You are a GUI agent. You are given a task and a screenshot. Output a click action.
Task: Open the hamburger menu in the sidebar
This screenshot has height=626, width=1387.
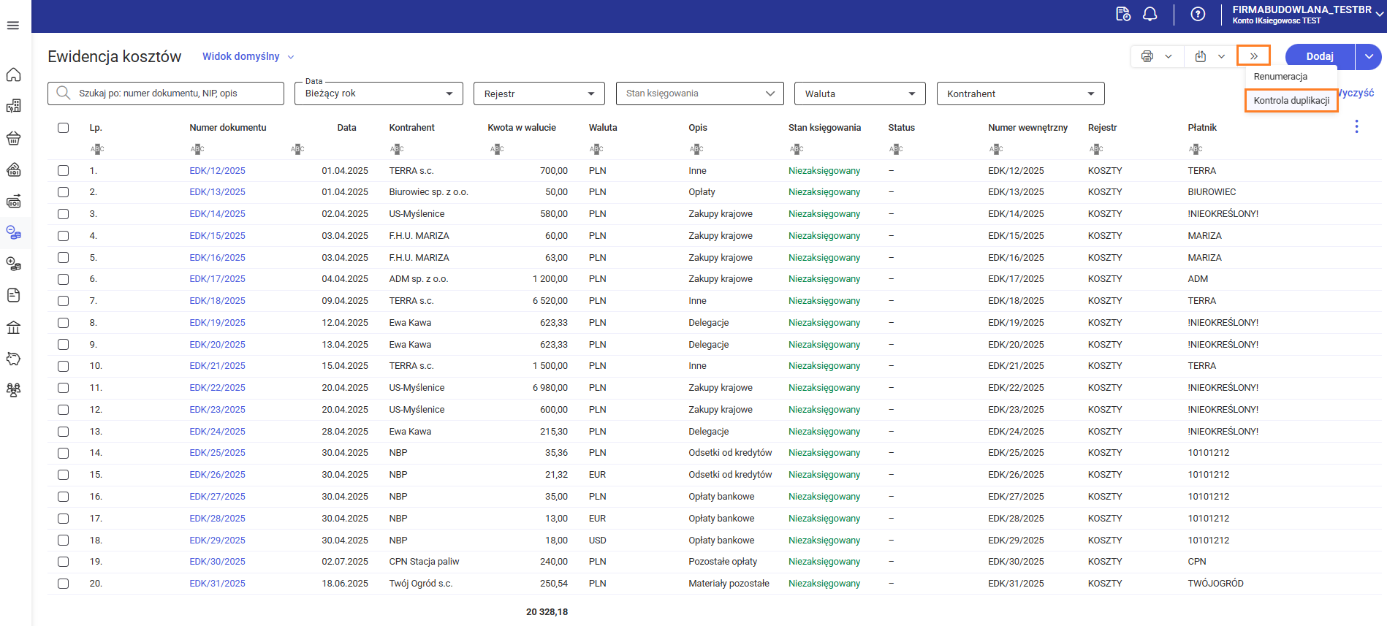(13, 25)
